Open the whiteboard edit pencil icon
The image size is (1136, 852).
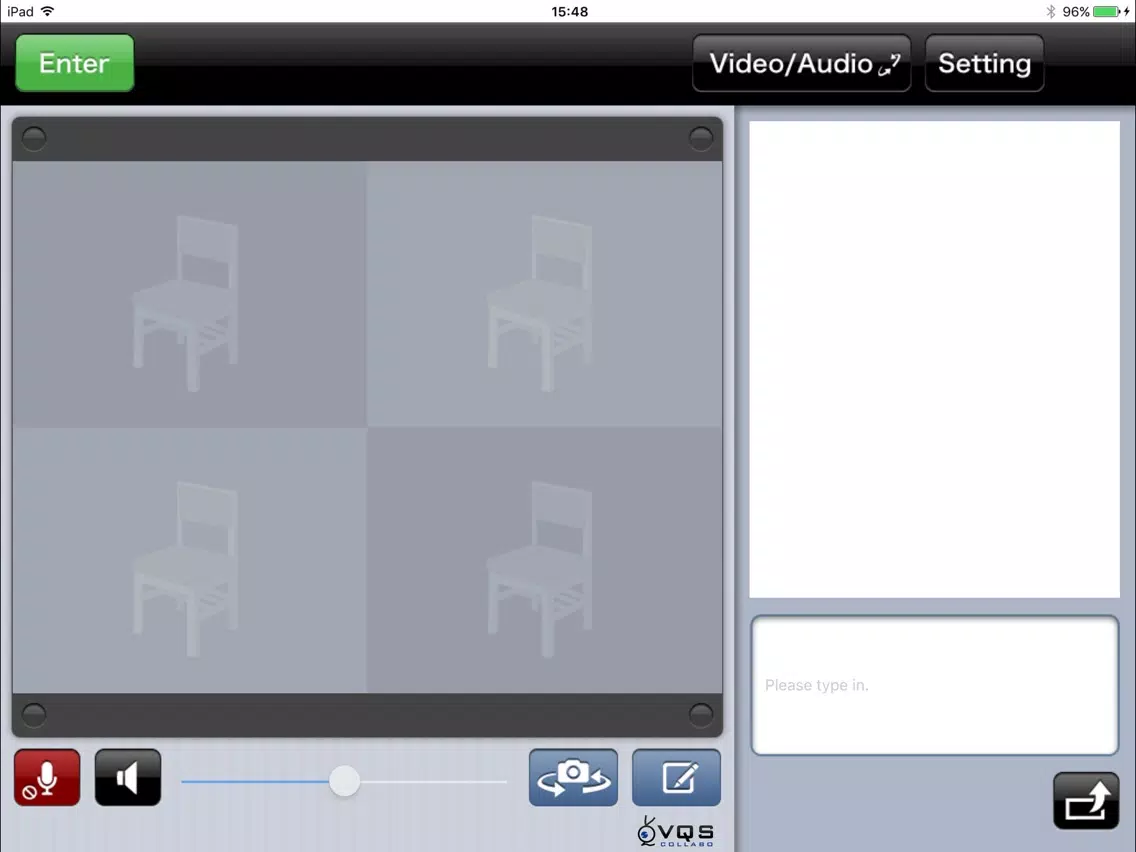677,777
